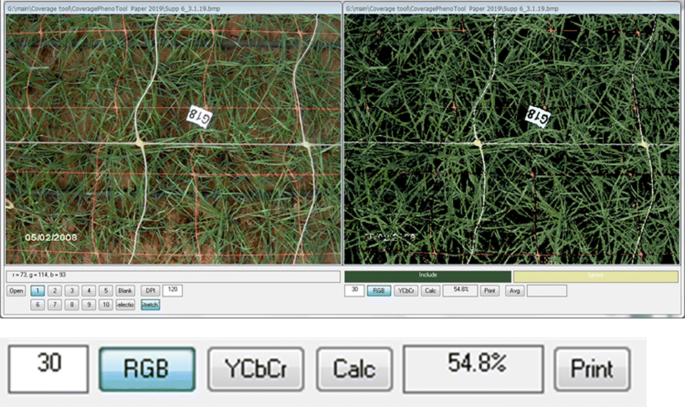
Task: Select RGB mode in the enlarged button strip
Action: pyautogui.click(x=146, y=369)
